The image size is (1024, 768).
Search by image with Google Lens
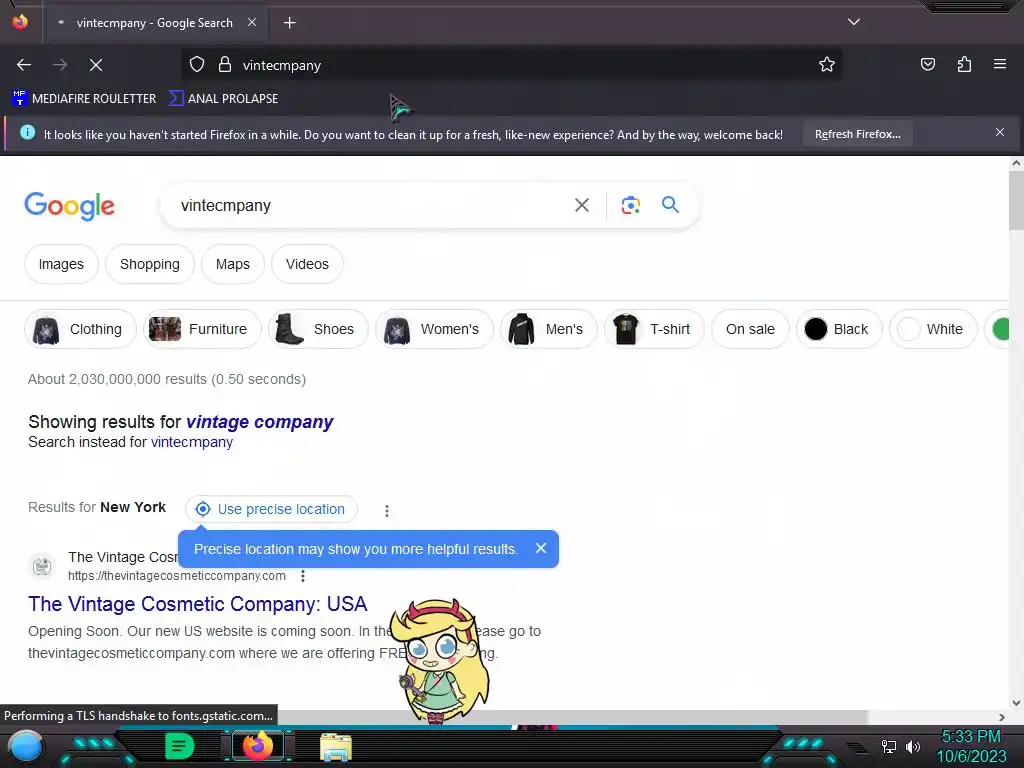click(x=630, y=206)
